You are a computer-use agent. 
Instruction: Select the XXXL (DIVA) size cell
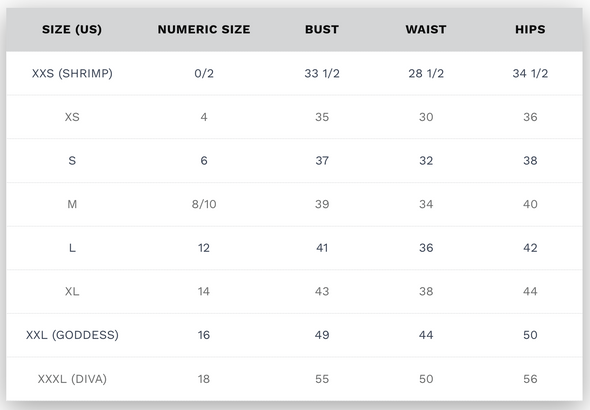click(72, 379)
